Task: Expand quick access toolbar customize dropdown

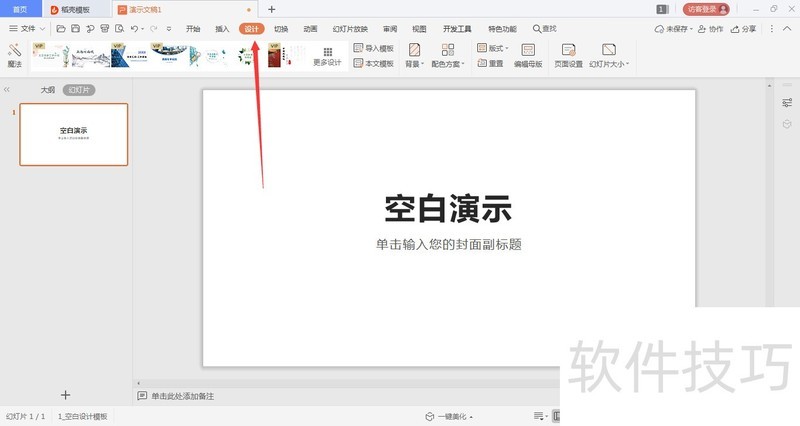Action: point(169,29)
